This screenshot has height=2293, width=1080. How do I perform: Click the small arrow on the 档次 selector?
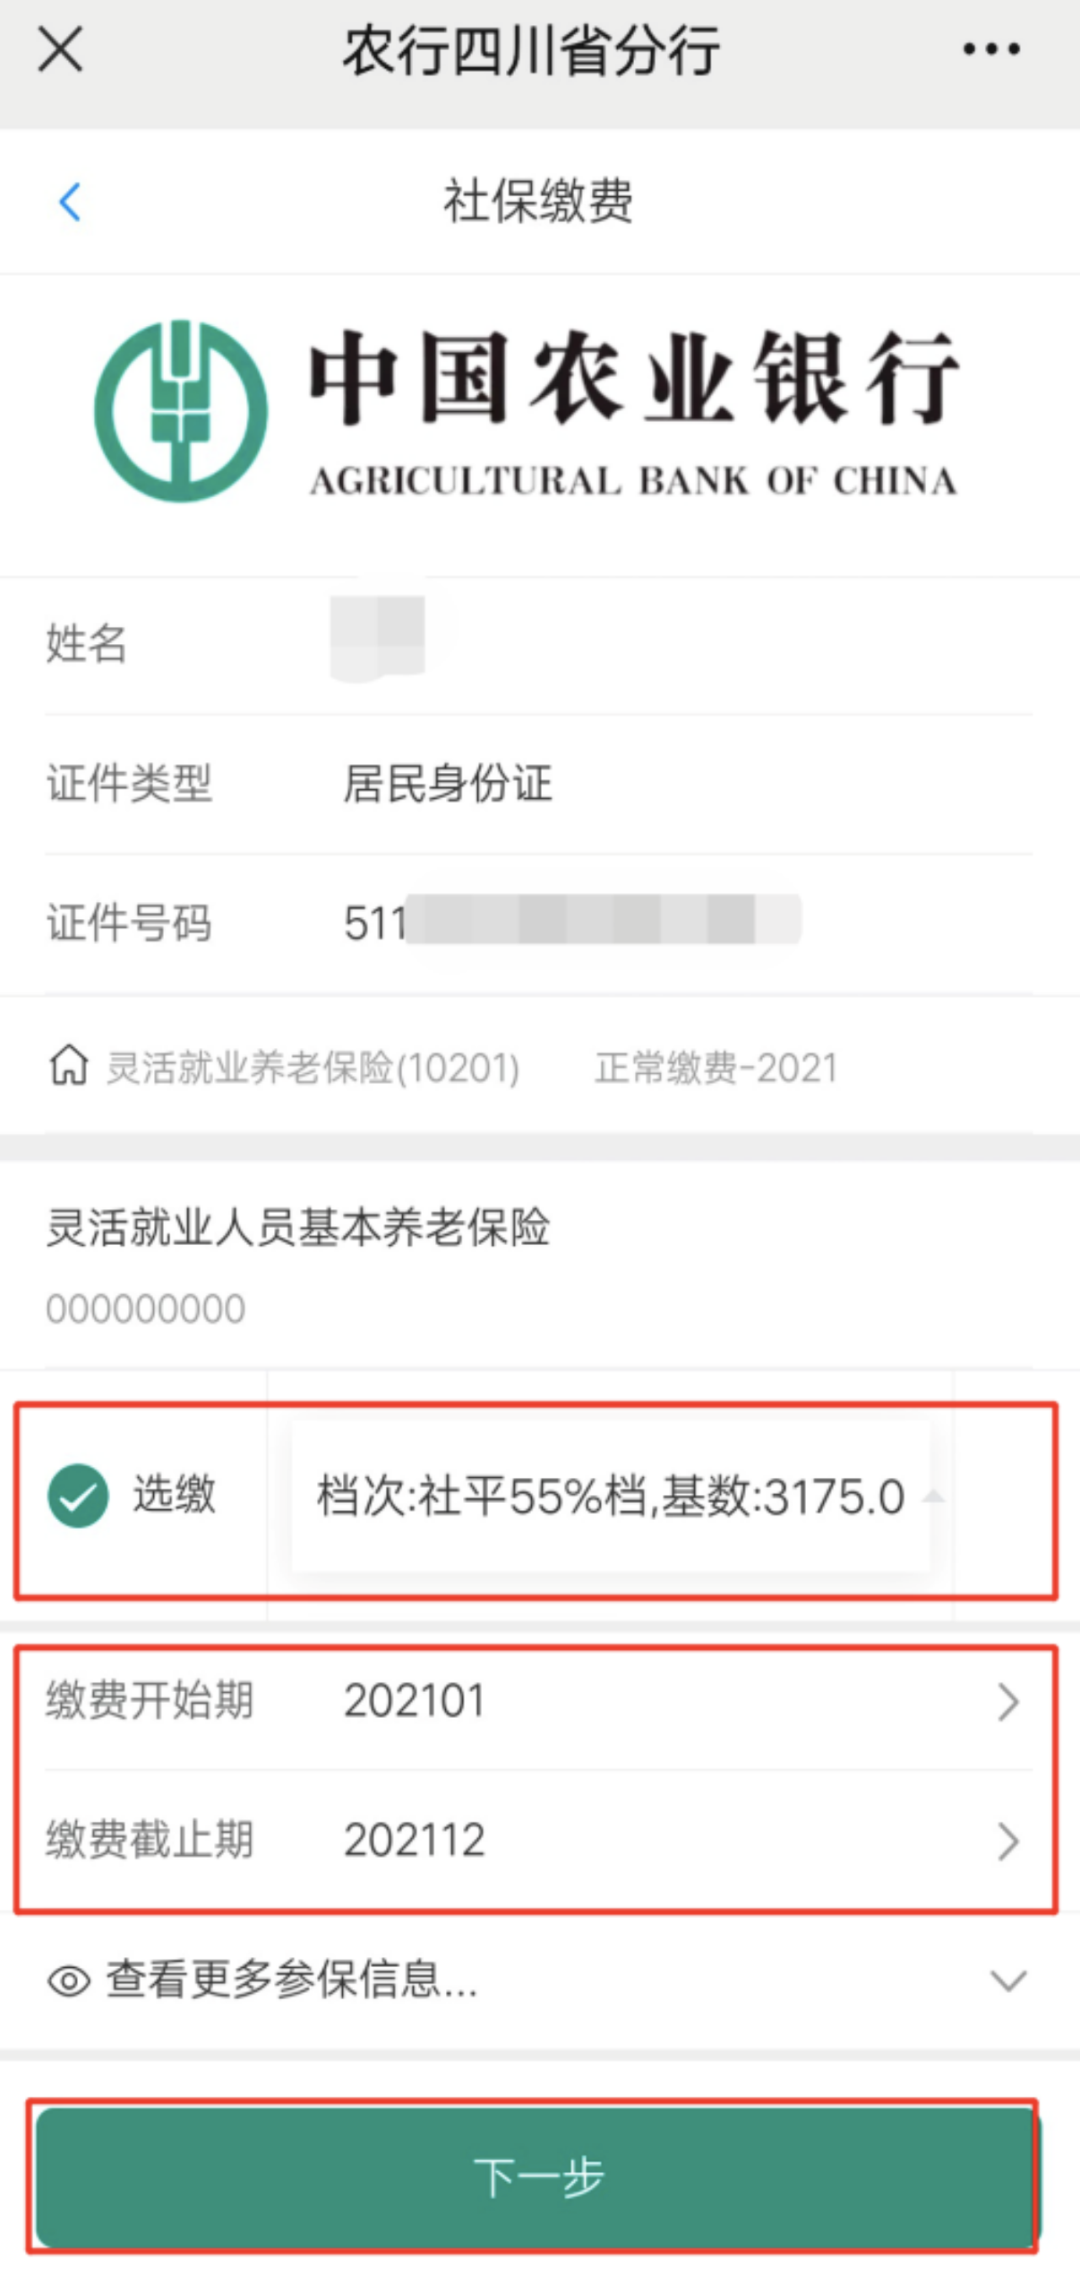[x=933, y=1496]
